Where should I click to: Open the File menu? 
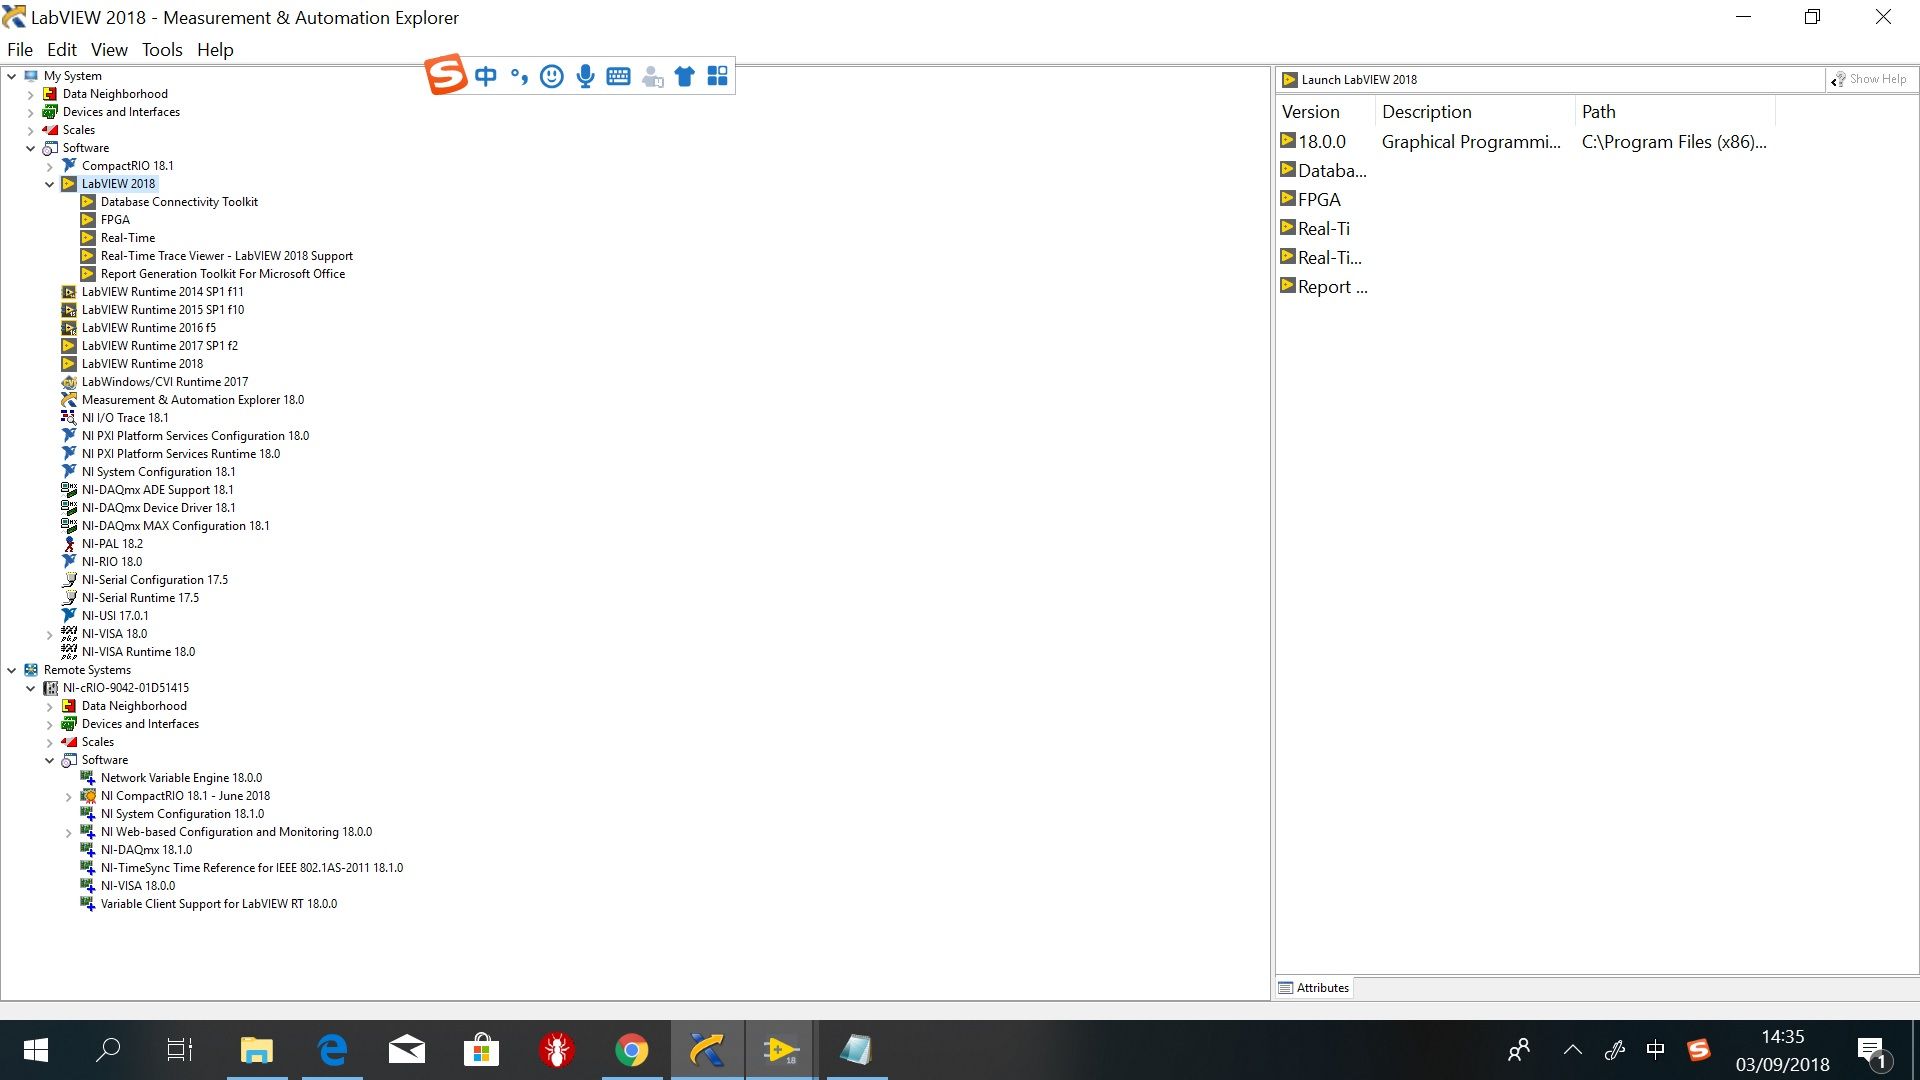coord(20,49)
